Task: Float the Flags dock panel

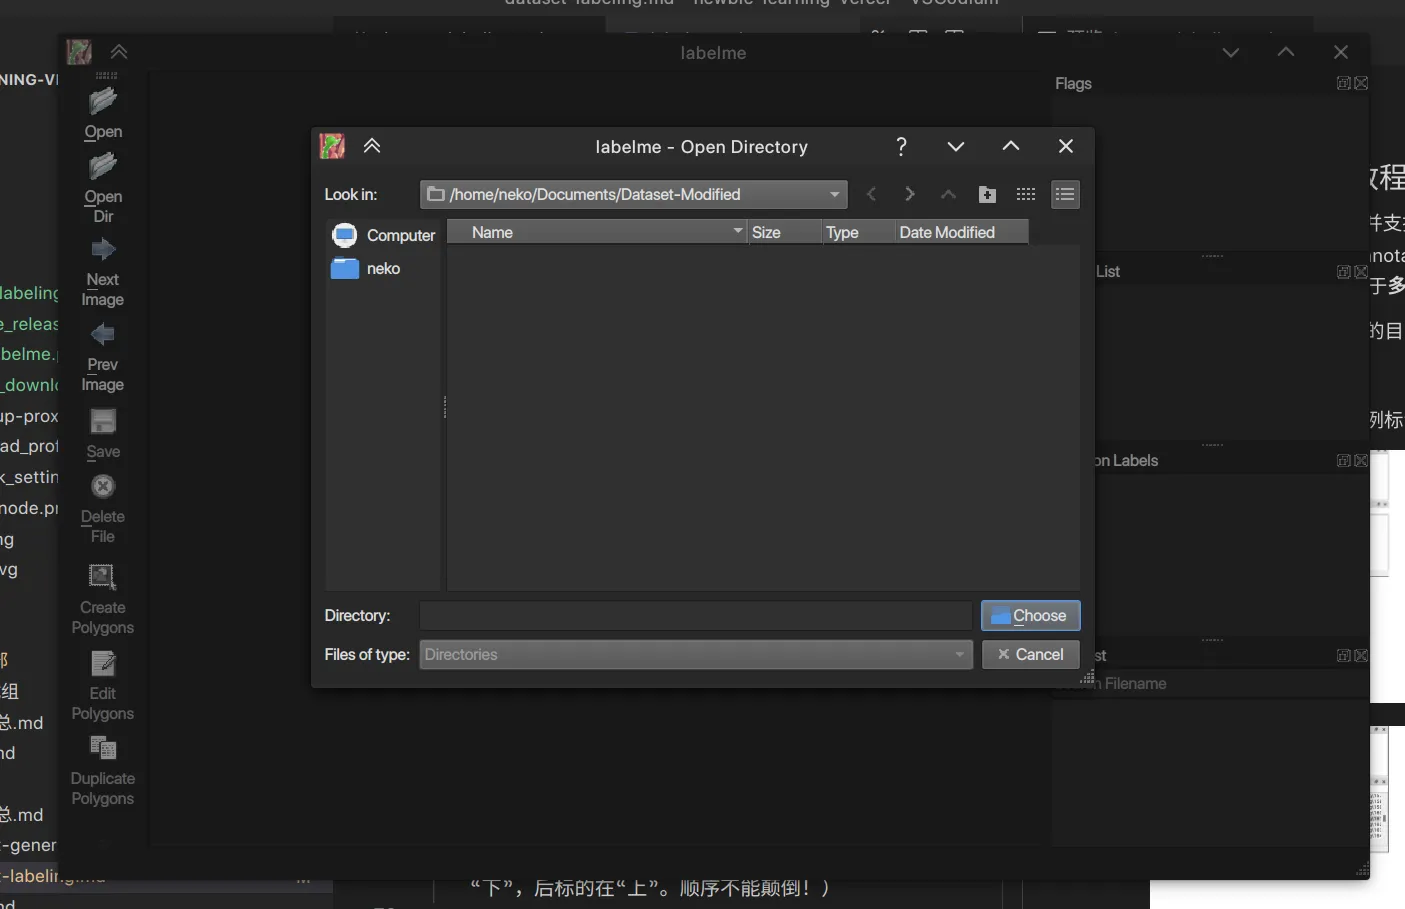Action: click(1344, 83)
